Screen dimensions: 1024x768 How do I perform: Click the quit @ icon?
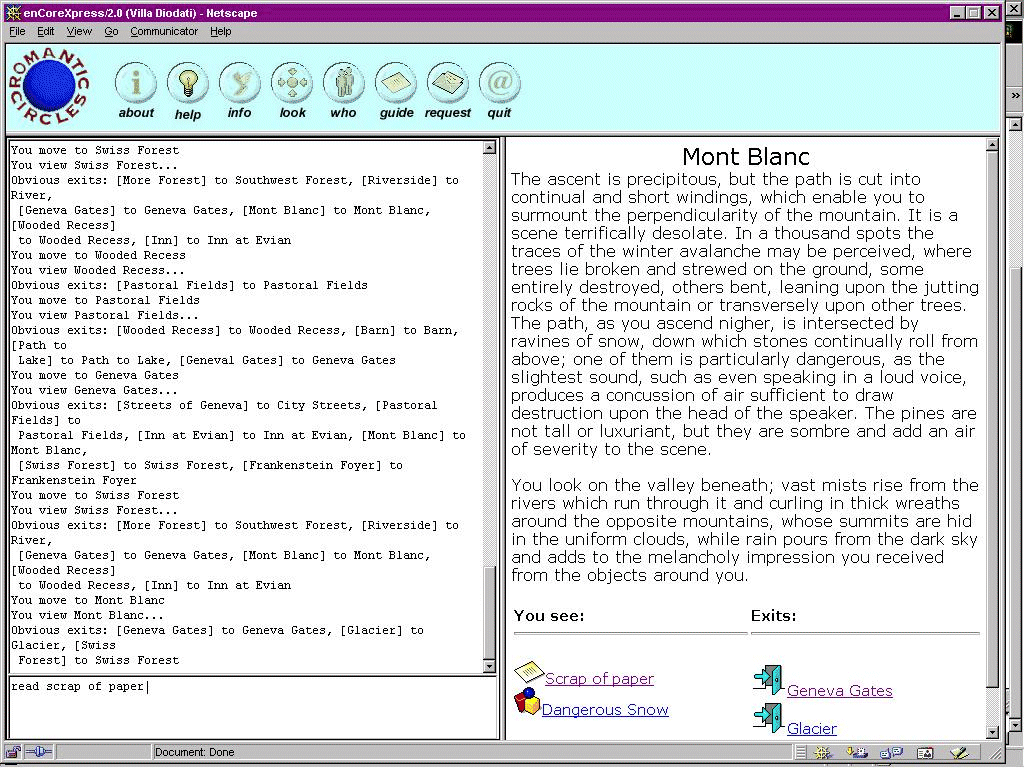(499, 84)
